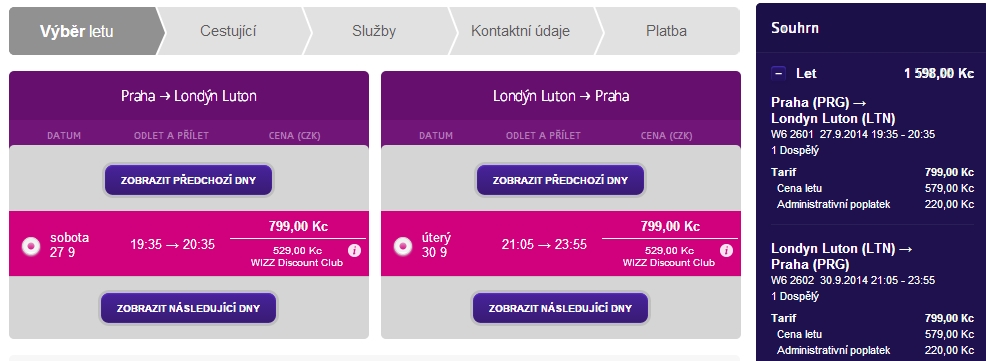Open the Kontaktní údaje step
Screen dimensions: 986x361
(521, 31)
